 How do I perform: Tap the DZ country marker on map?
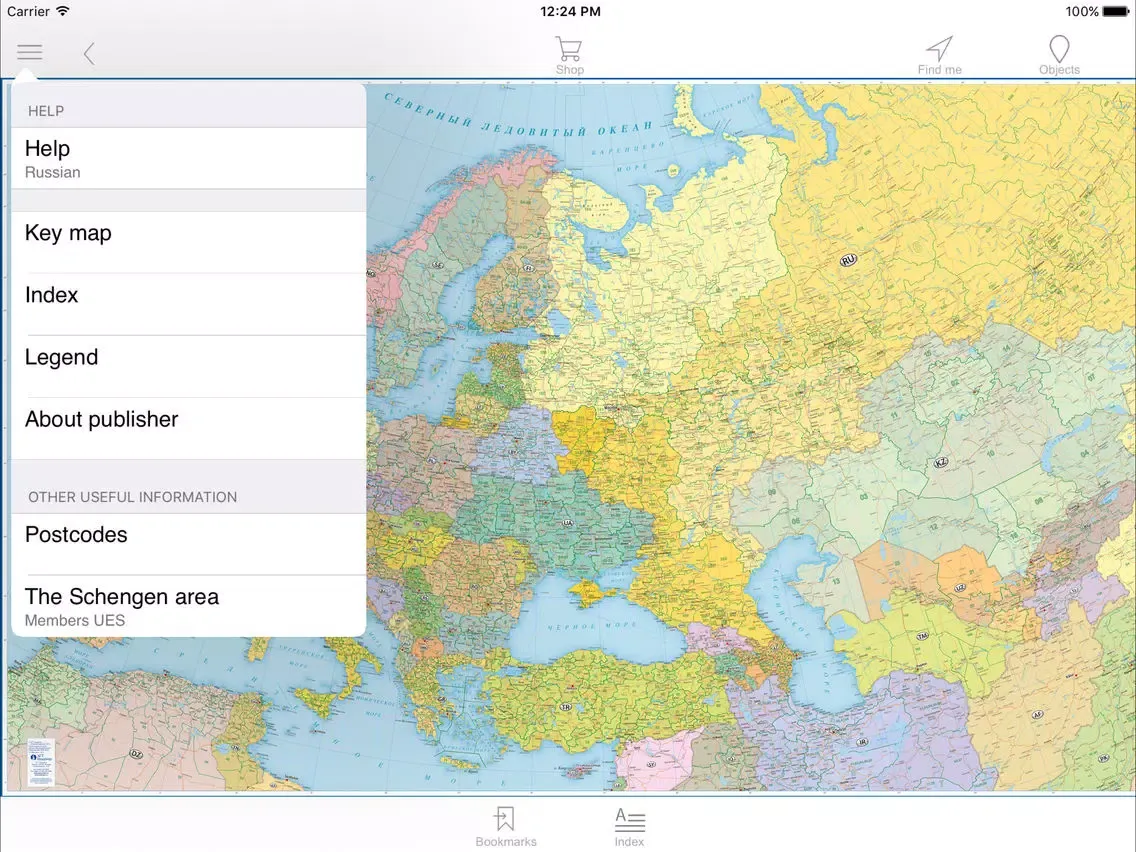click(135, 754)
